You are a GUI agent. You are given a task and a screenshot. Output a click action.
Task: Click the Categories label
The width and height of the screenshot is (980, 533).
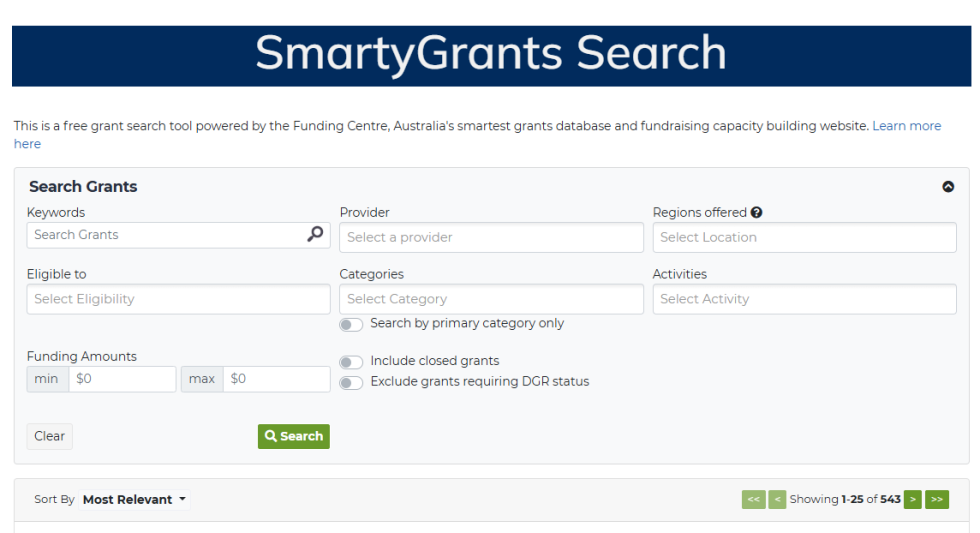click(x=371, y=274)
